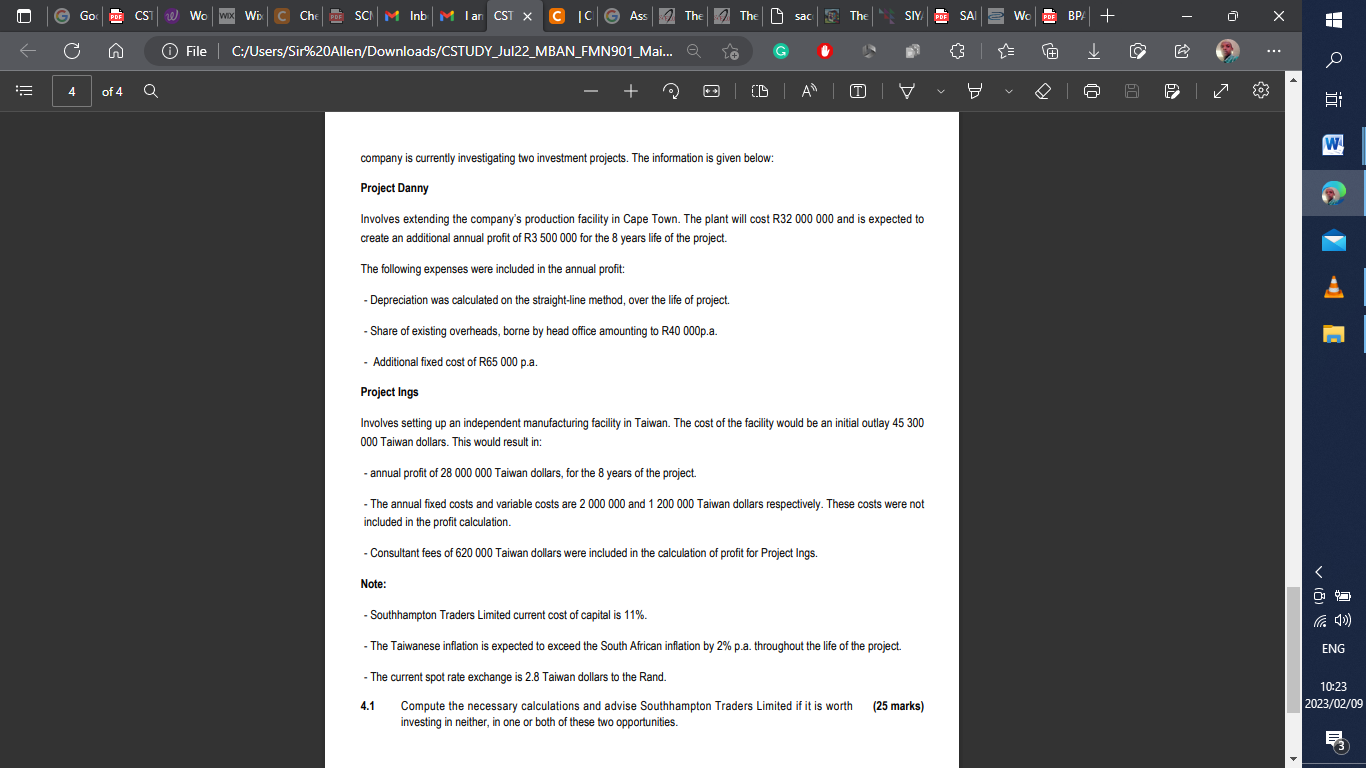This screenshot has height=768, width=1366.
Task: Open the volume control
Action: point(1344,620)
